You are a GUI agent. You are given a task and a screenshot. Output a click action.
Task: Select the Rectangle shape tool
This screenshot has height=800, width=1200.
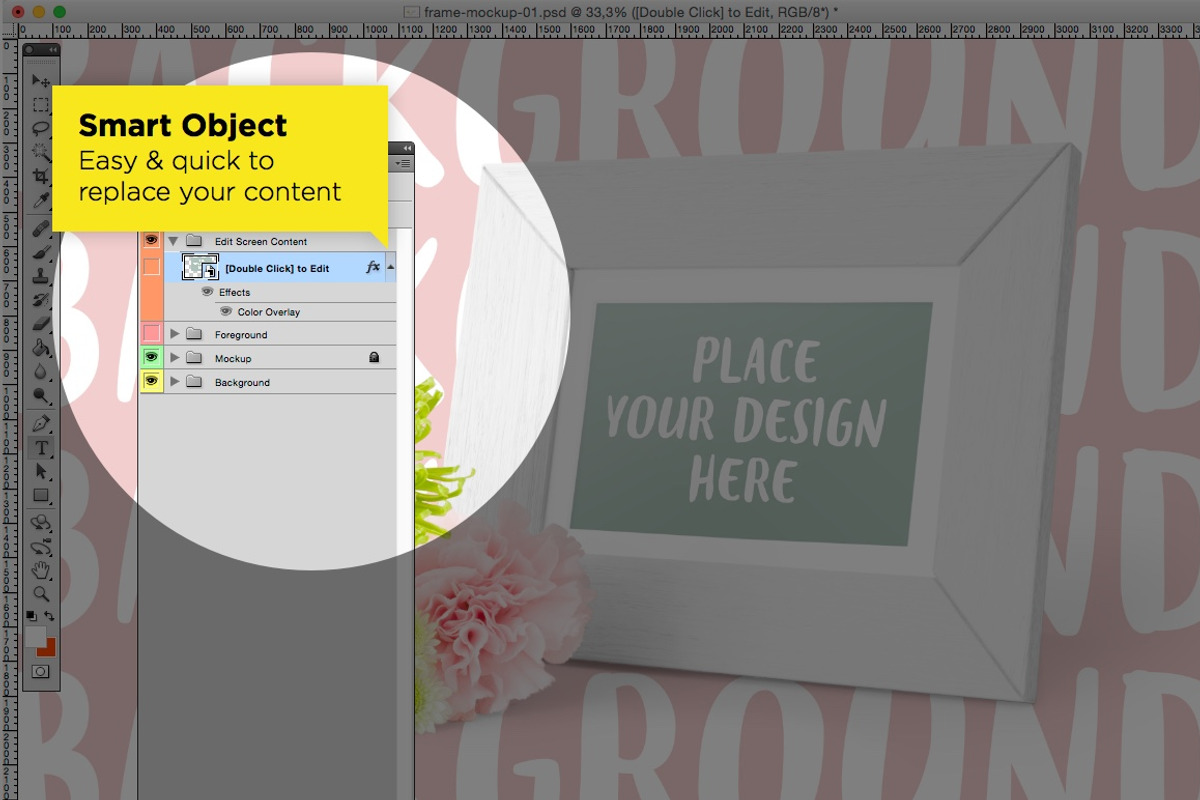pyautogui.click(x=41, y=495)
